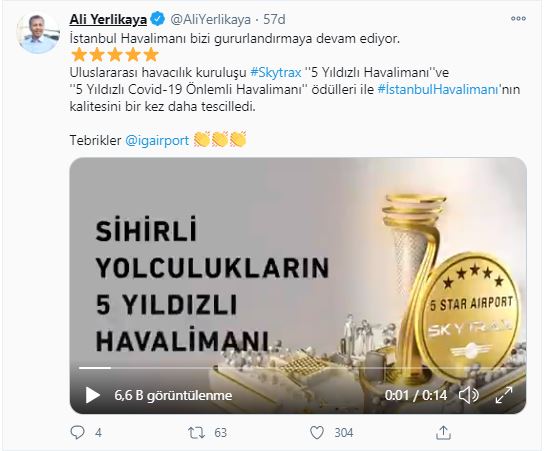The width and height of the screenshot is (554, 451).
Task: Open the Ali Yerlikaya display name link
Action: pos(108,19)
